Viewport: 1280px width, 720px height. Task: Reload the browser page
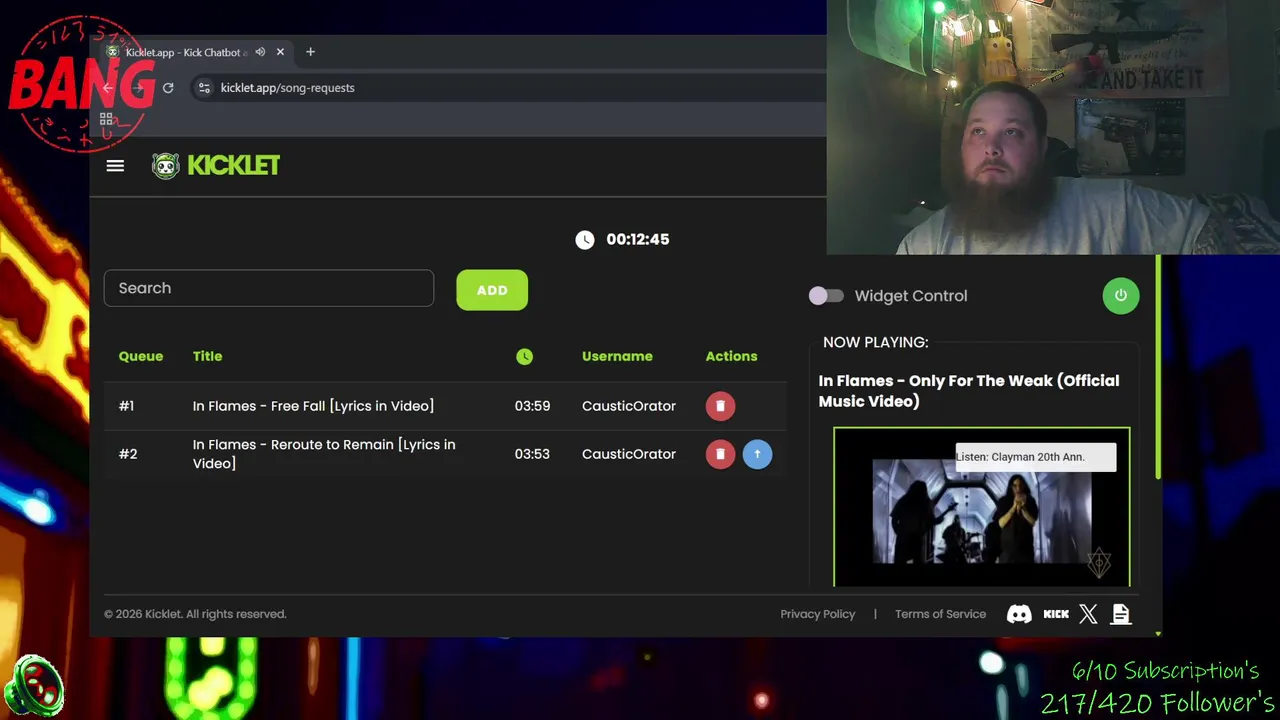pos(168,88)
